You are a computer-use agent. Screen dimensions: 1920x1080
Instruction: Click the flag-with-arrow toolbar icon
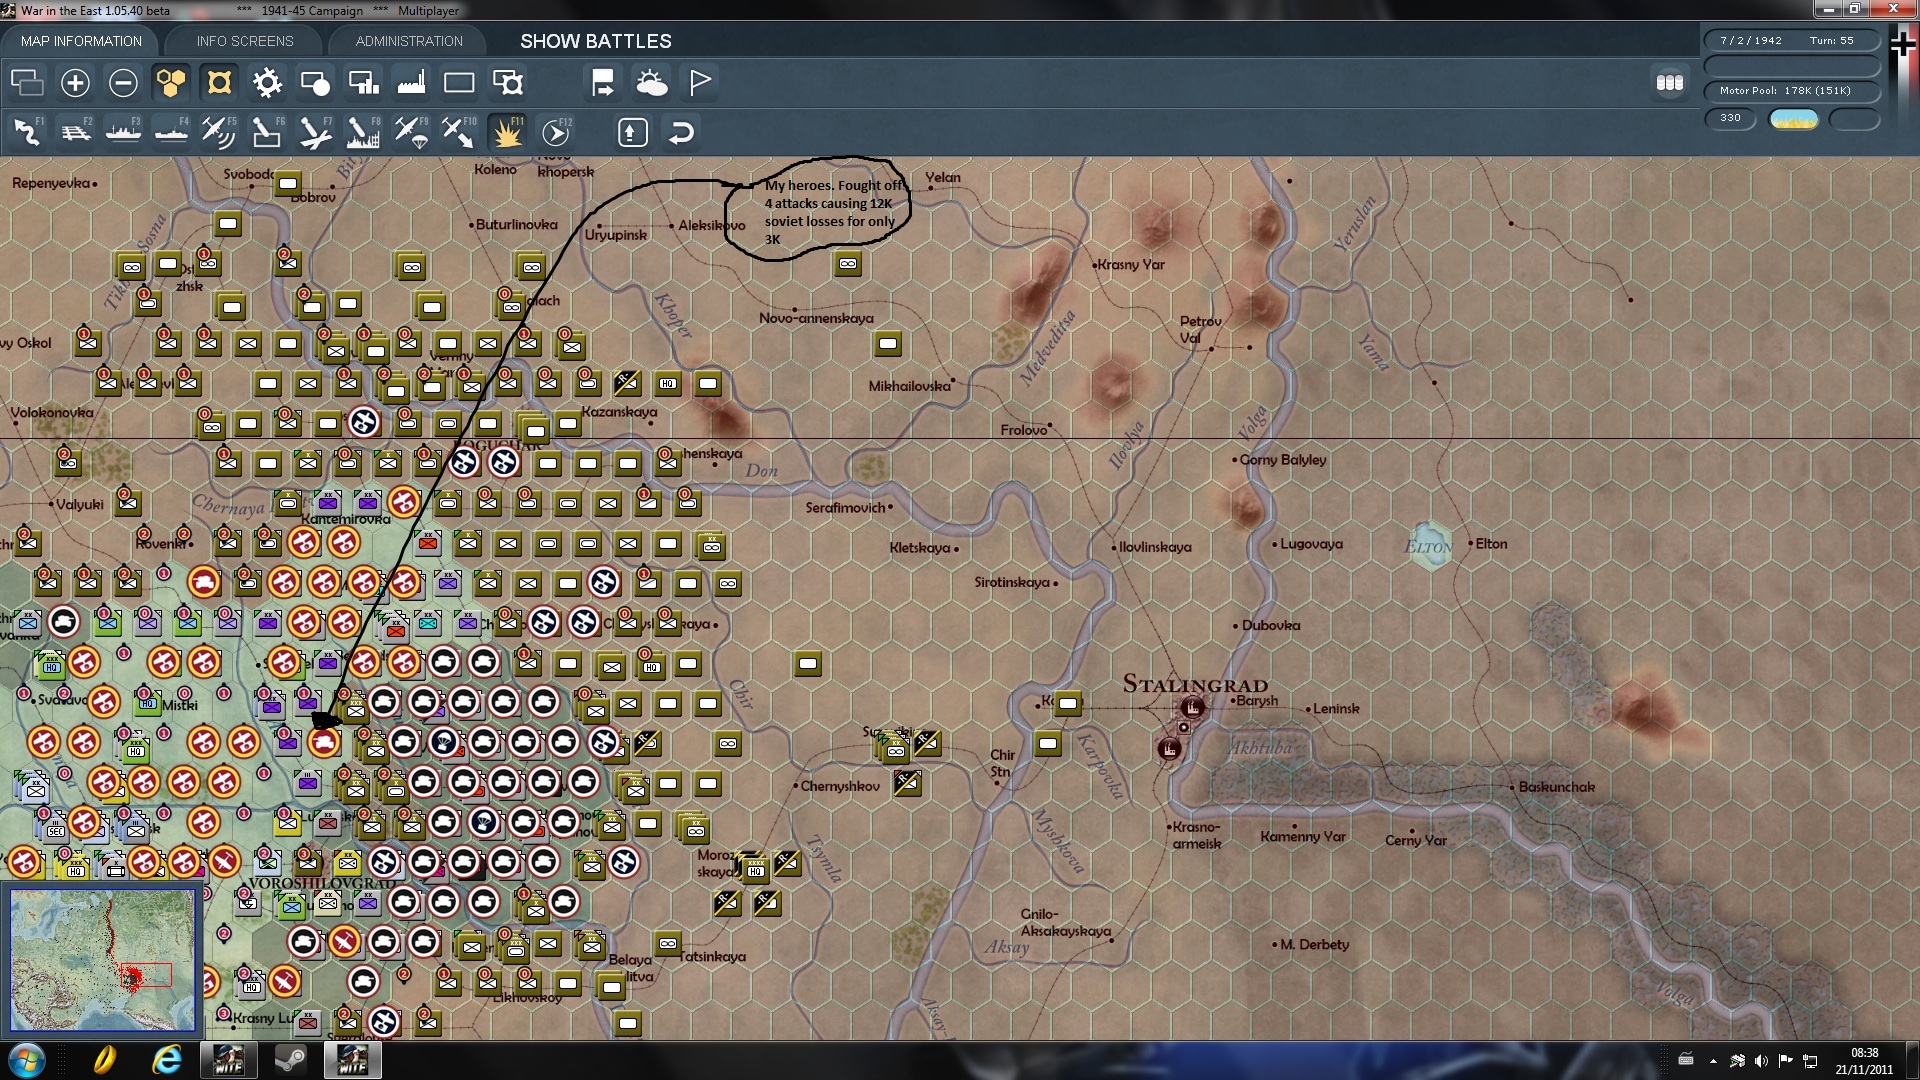[603, 83]
